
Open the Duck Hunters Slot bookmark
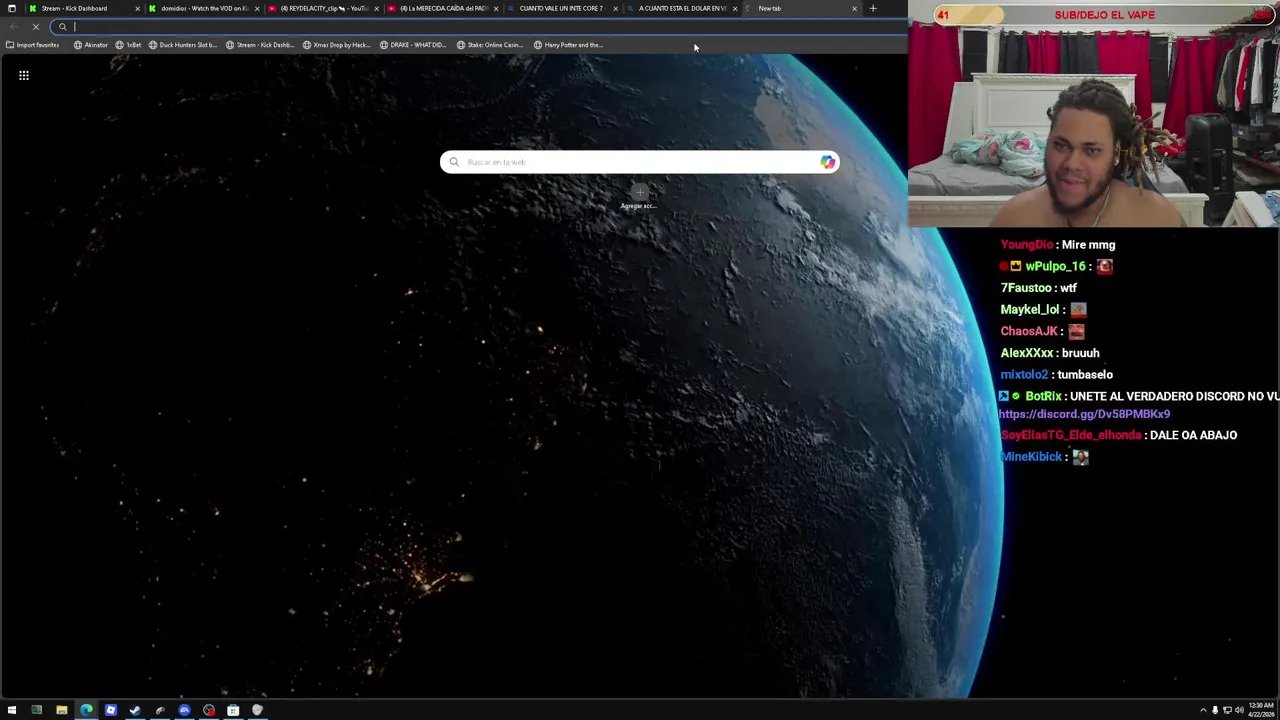(x=182, y=45)
